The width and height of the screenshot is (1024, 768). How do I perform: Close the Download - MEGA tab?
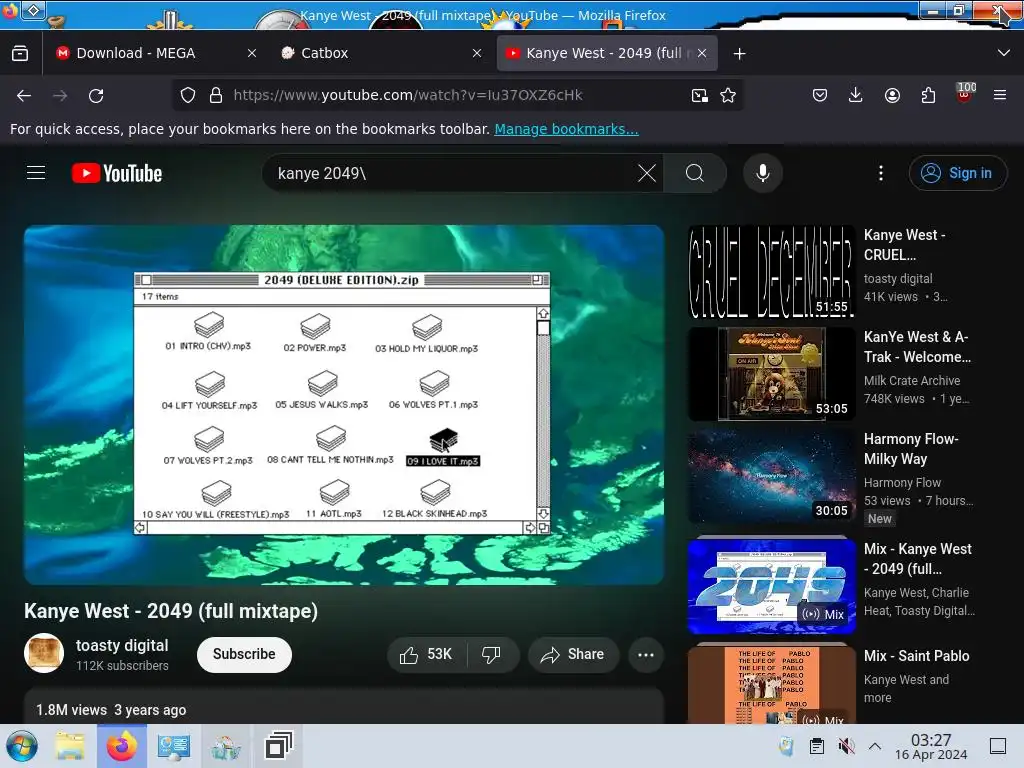coord(251,53)
